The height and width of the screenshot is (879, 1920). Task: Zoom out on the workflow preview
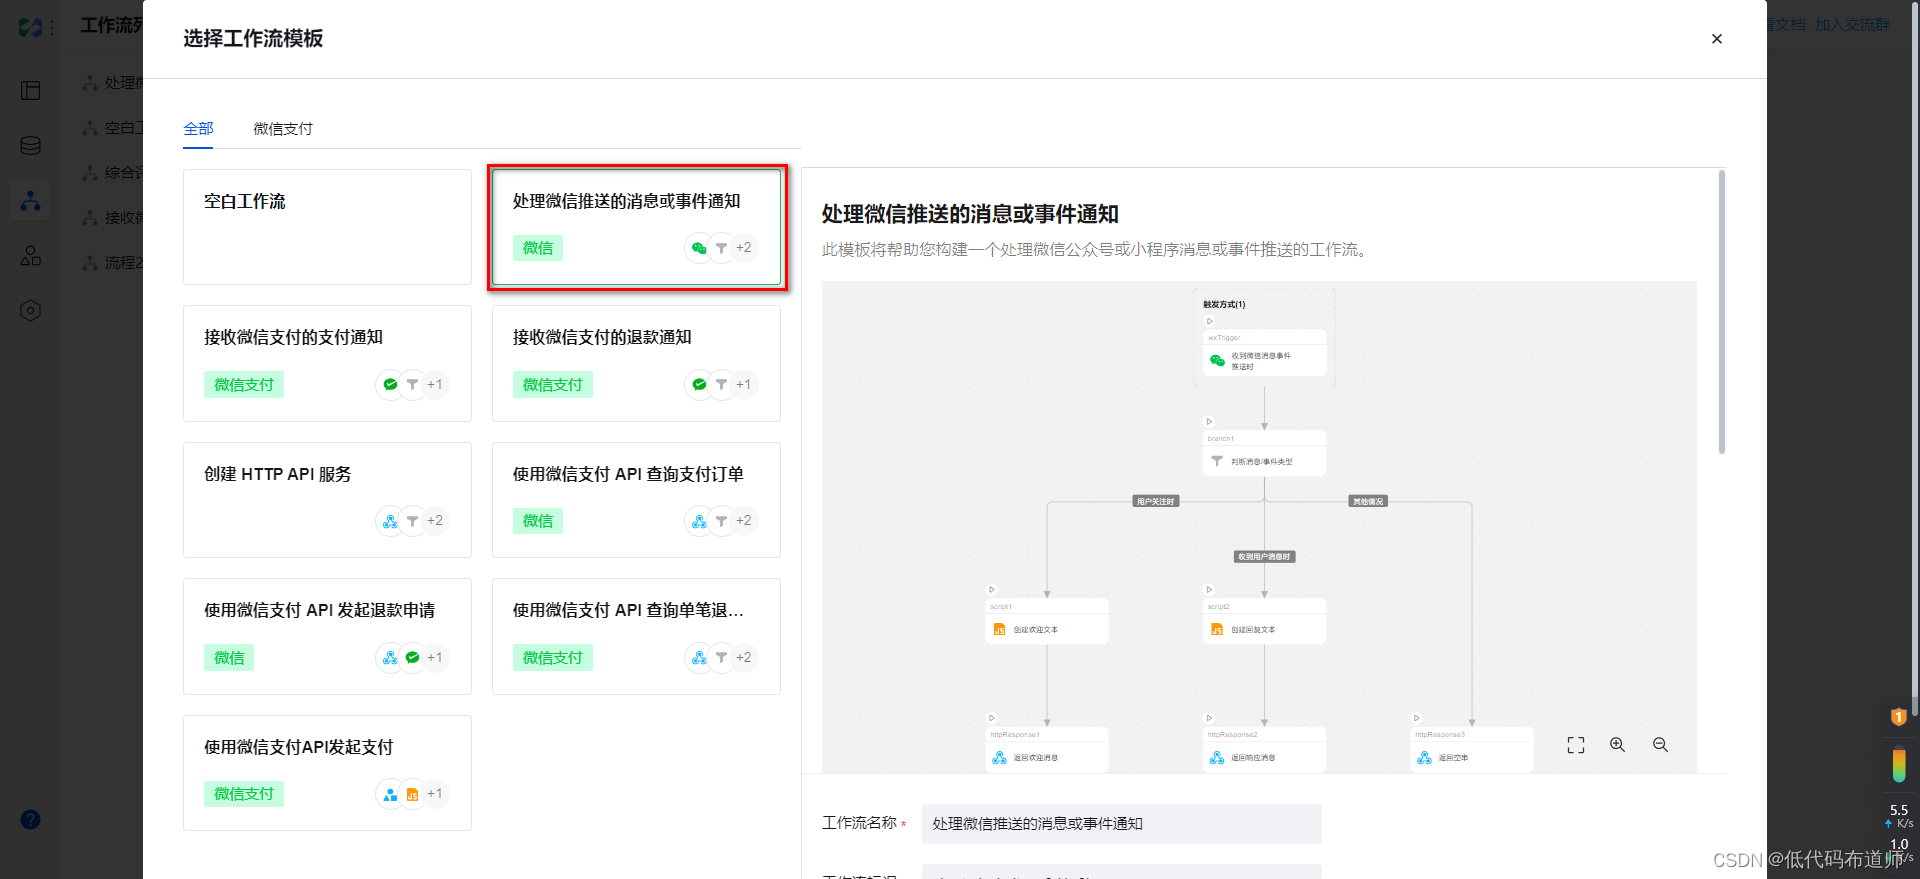point(1660,745)
